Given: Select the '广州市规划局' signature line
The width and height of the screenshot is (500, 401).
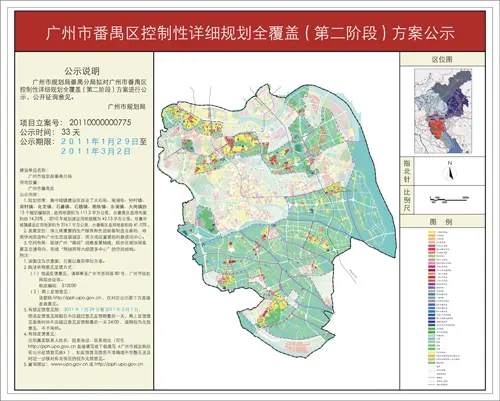Looking at the screenshot, I should click(x=127, y=107).
